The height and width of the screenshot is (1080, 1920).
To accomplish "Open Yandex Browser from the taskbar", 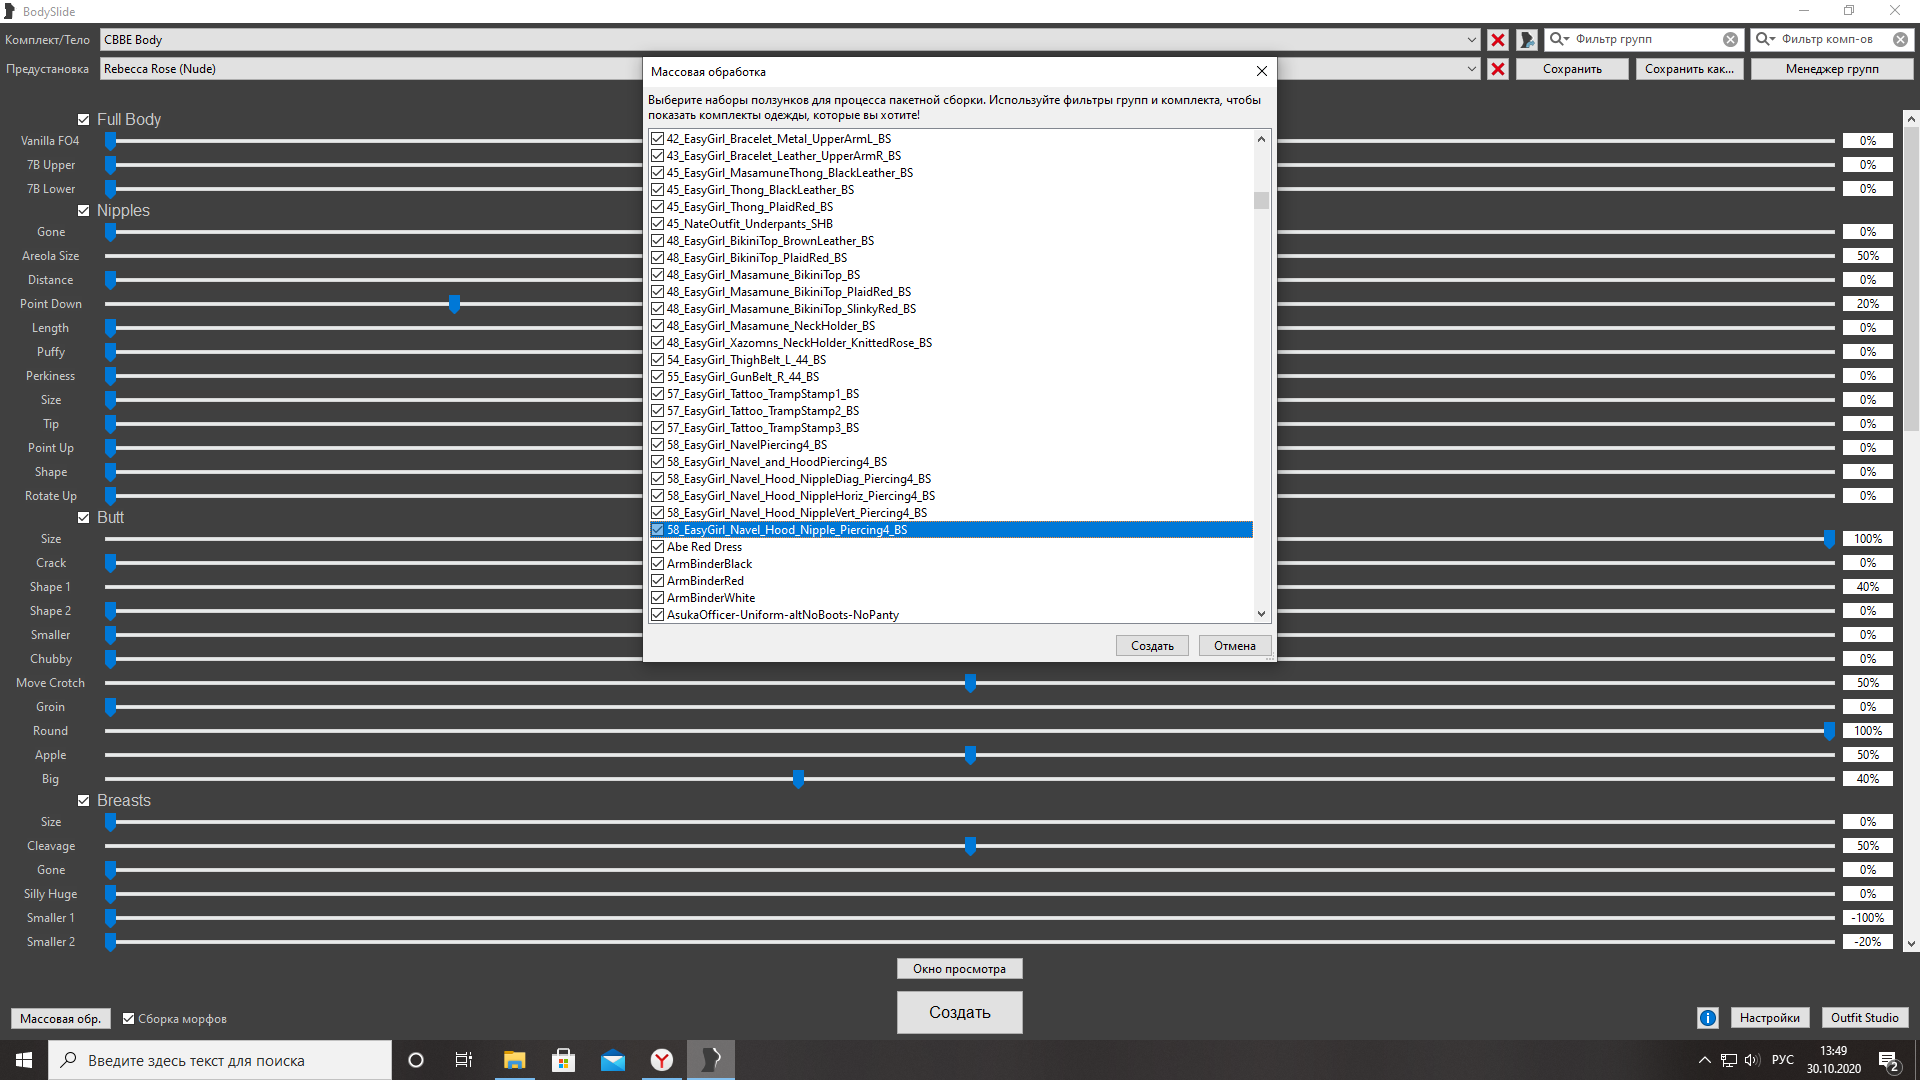I will [x=662, y=1060].
